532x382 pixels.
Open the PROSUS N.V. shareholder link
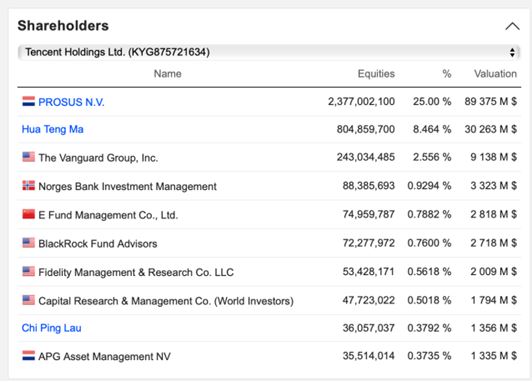71,102
